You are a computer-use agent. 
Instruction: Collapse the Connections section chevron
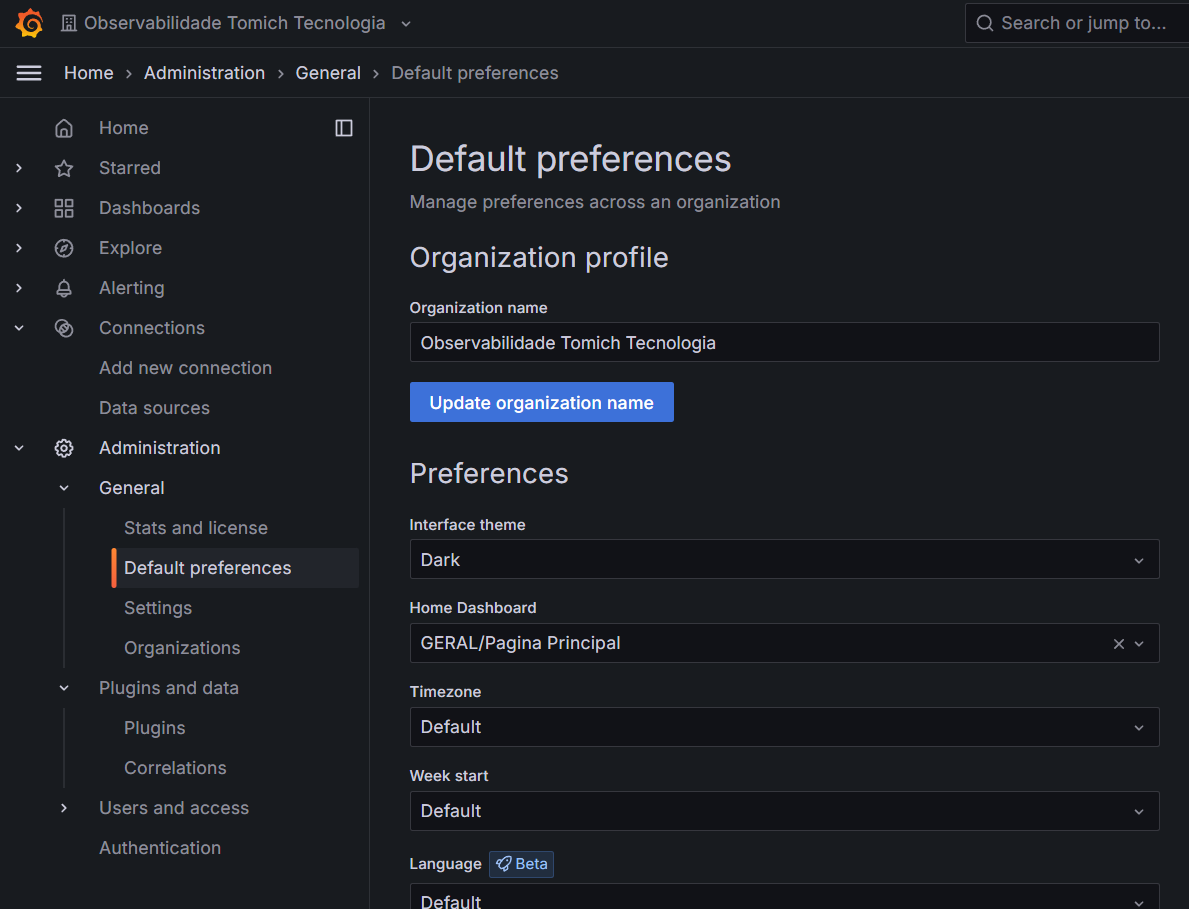(x=19, y=328)
